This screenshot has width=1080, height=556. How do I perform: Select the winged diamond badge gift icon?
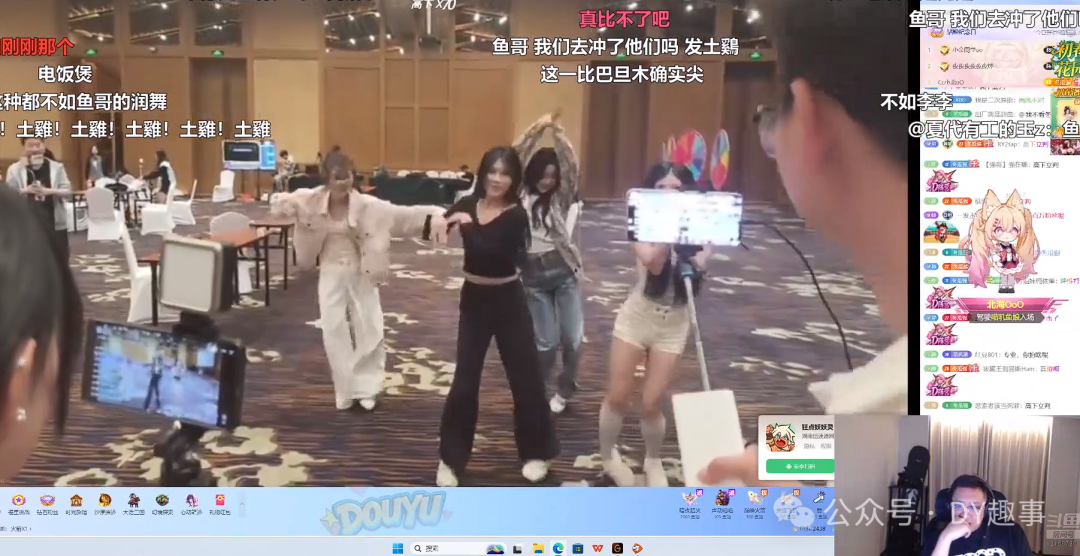pyautogui.click(x=47, y=501)
